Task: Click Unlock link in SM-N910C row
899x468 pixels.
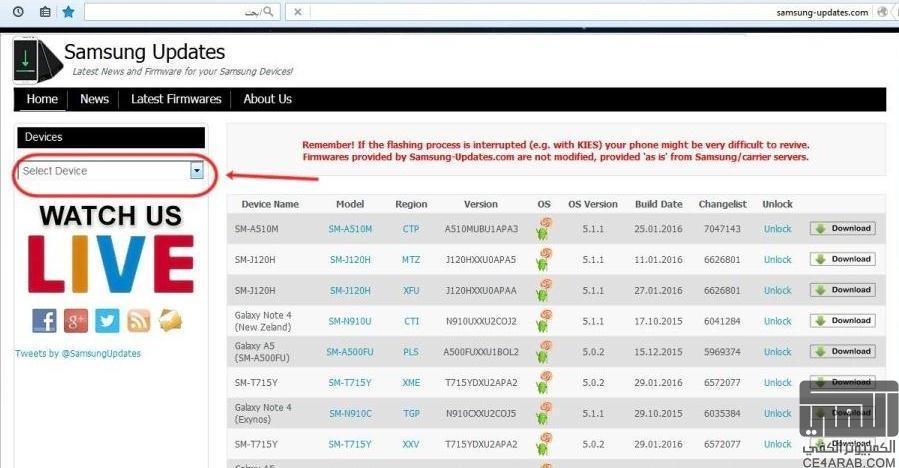Action: 777,414
